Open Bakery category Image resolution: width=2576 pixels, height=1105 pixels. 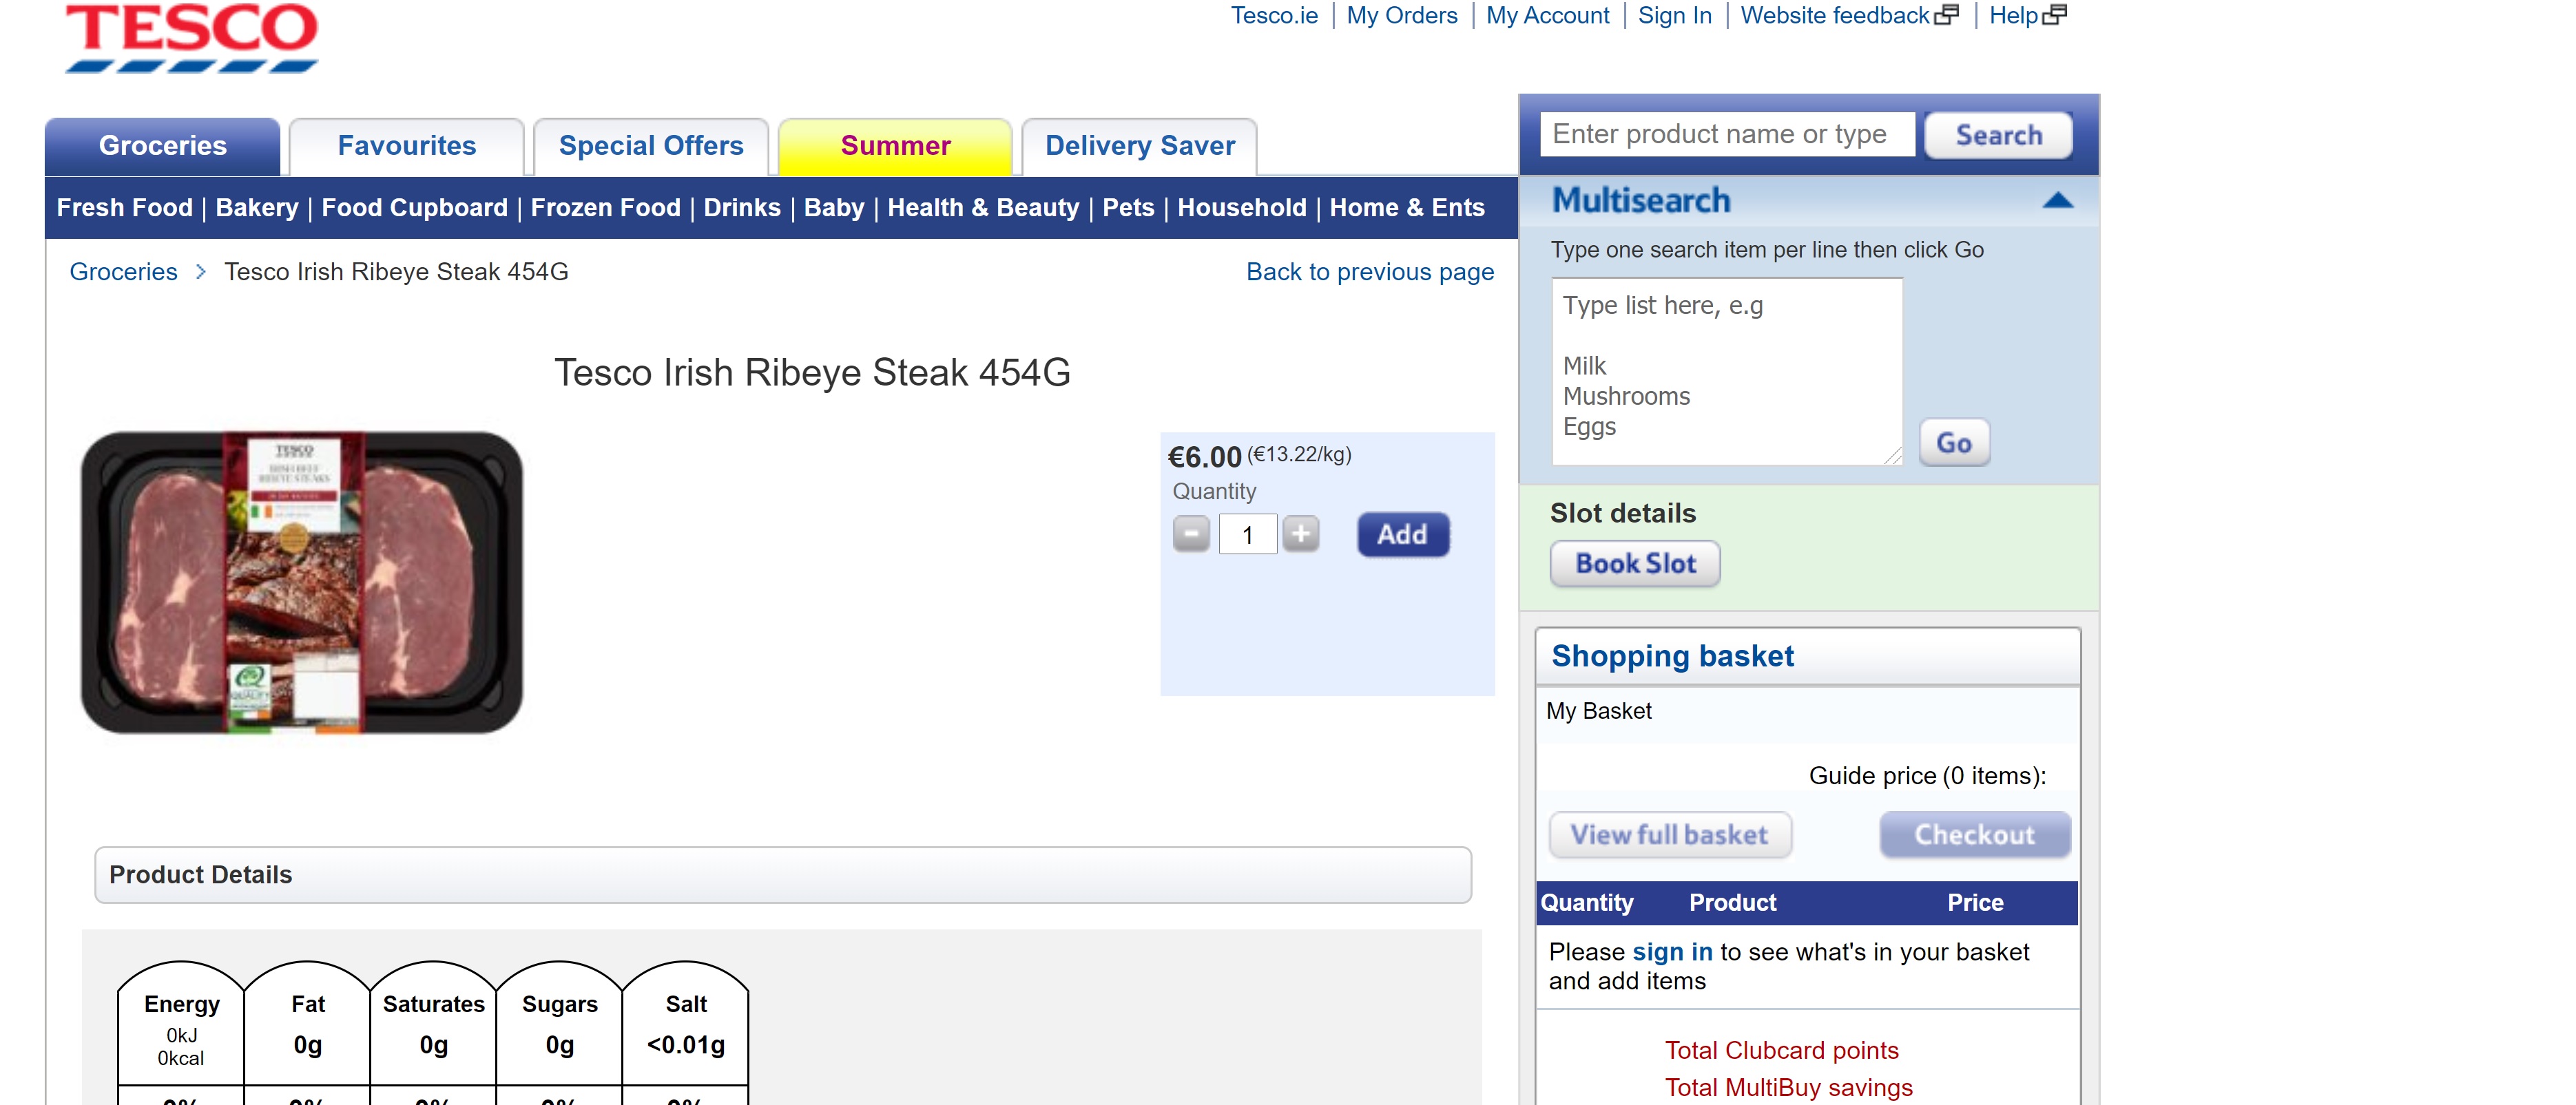point(257,208)
